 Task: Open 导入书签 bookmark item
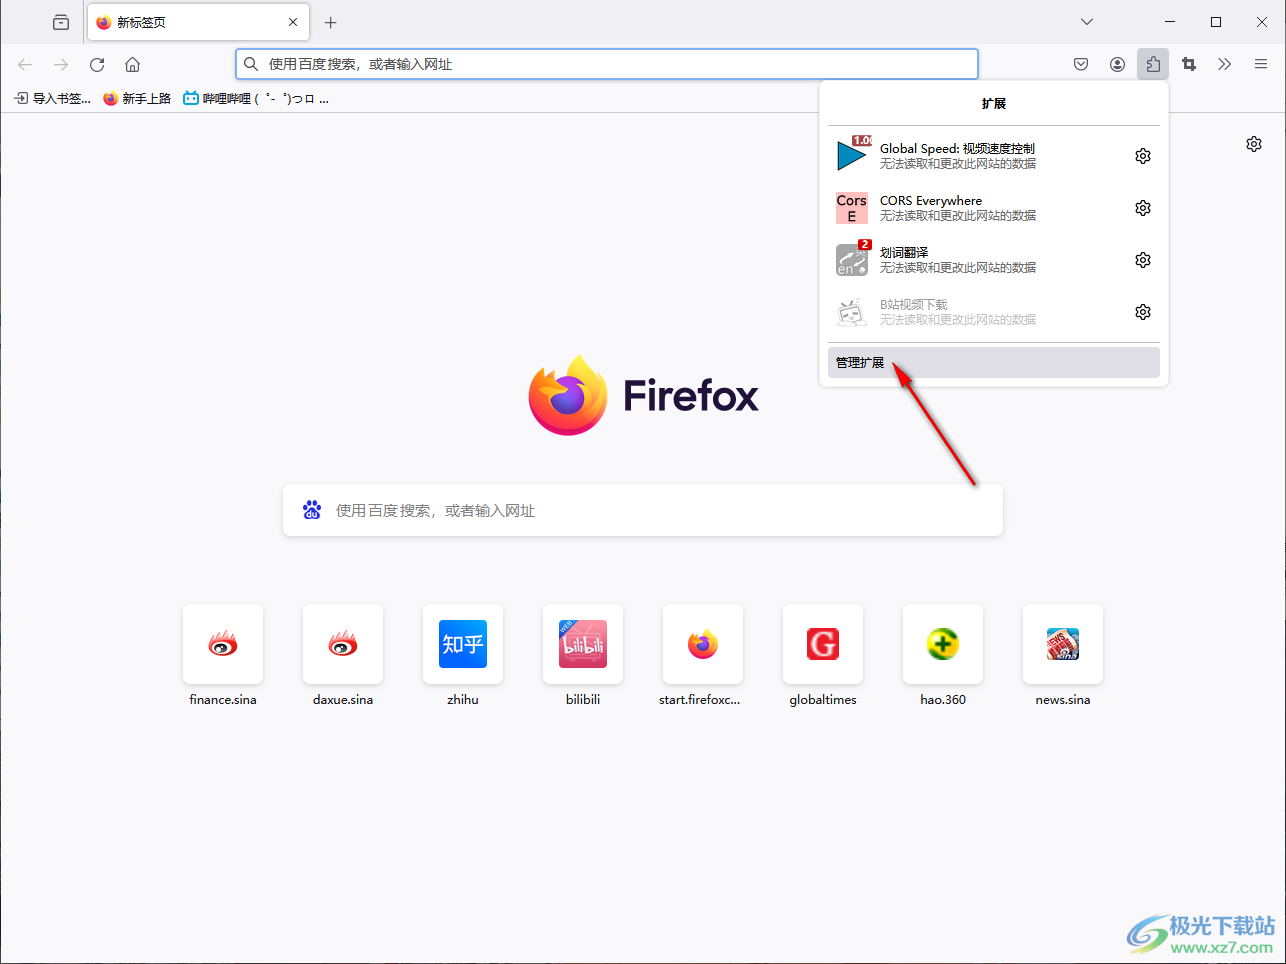click(52, 98)
